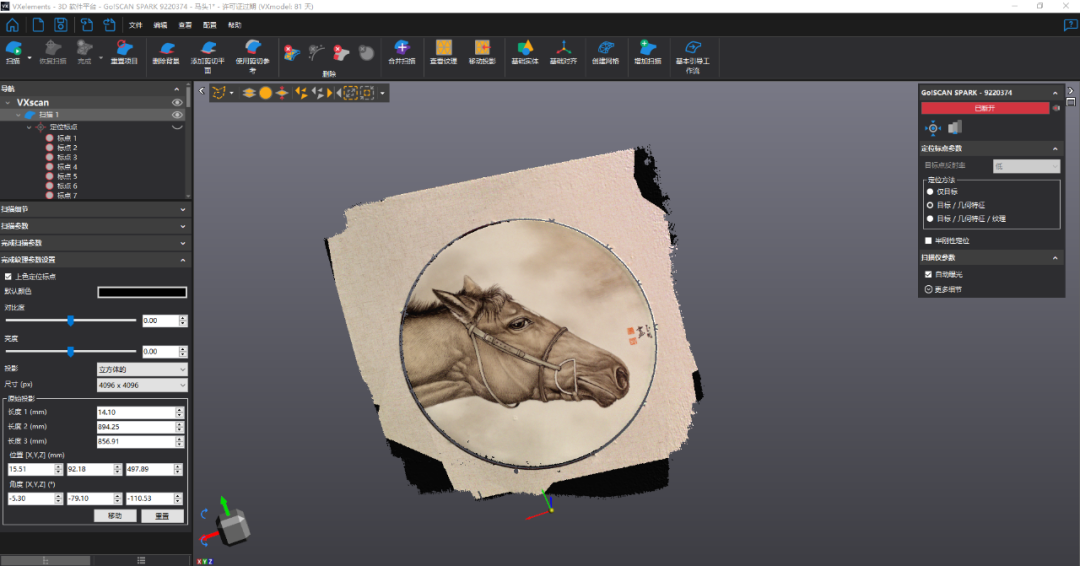Collapse the viewport toolbar with left arrow
Viewport: 1080px width, 566px height.
click(202, 91)
